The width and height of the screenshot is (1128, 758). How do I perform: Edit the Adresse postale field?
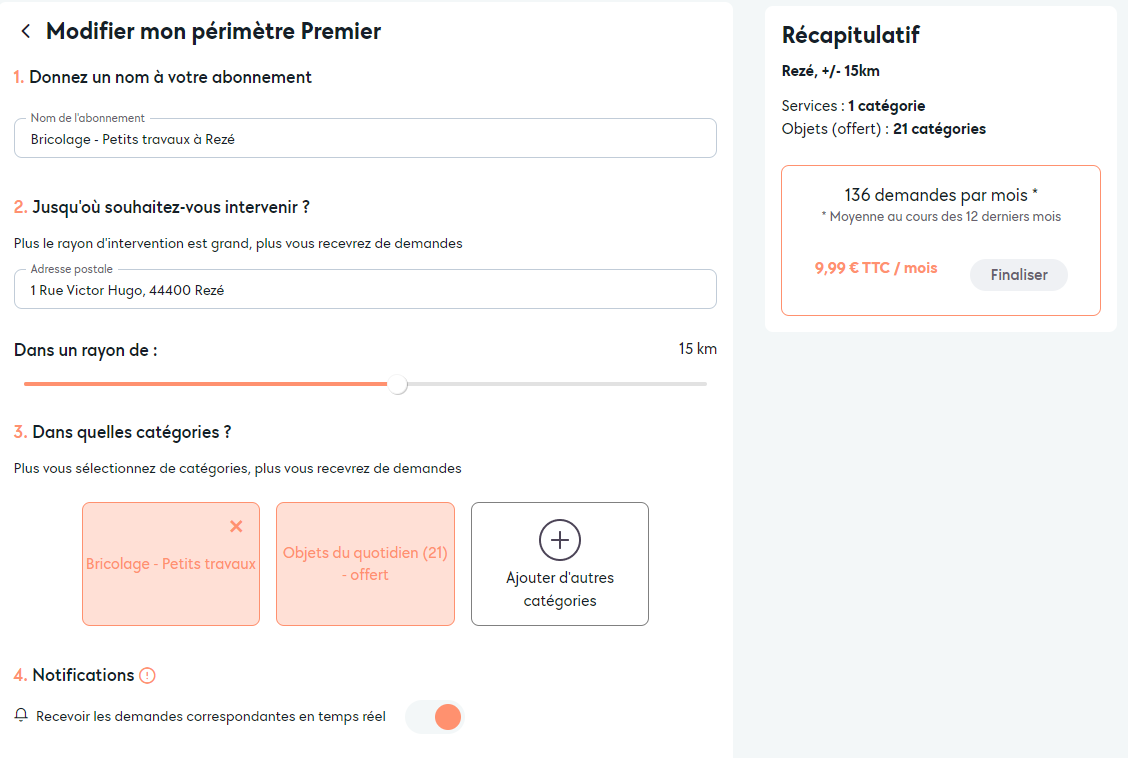(x=365, y=290)
